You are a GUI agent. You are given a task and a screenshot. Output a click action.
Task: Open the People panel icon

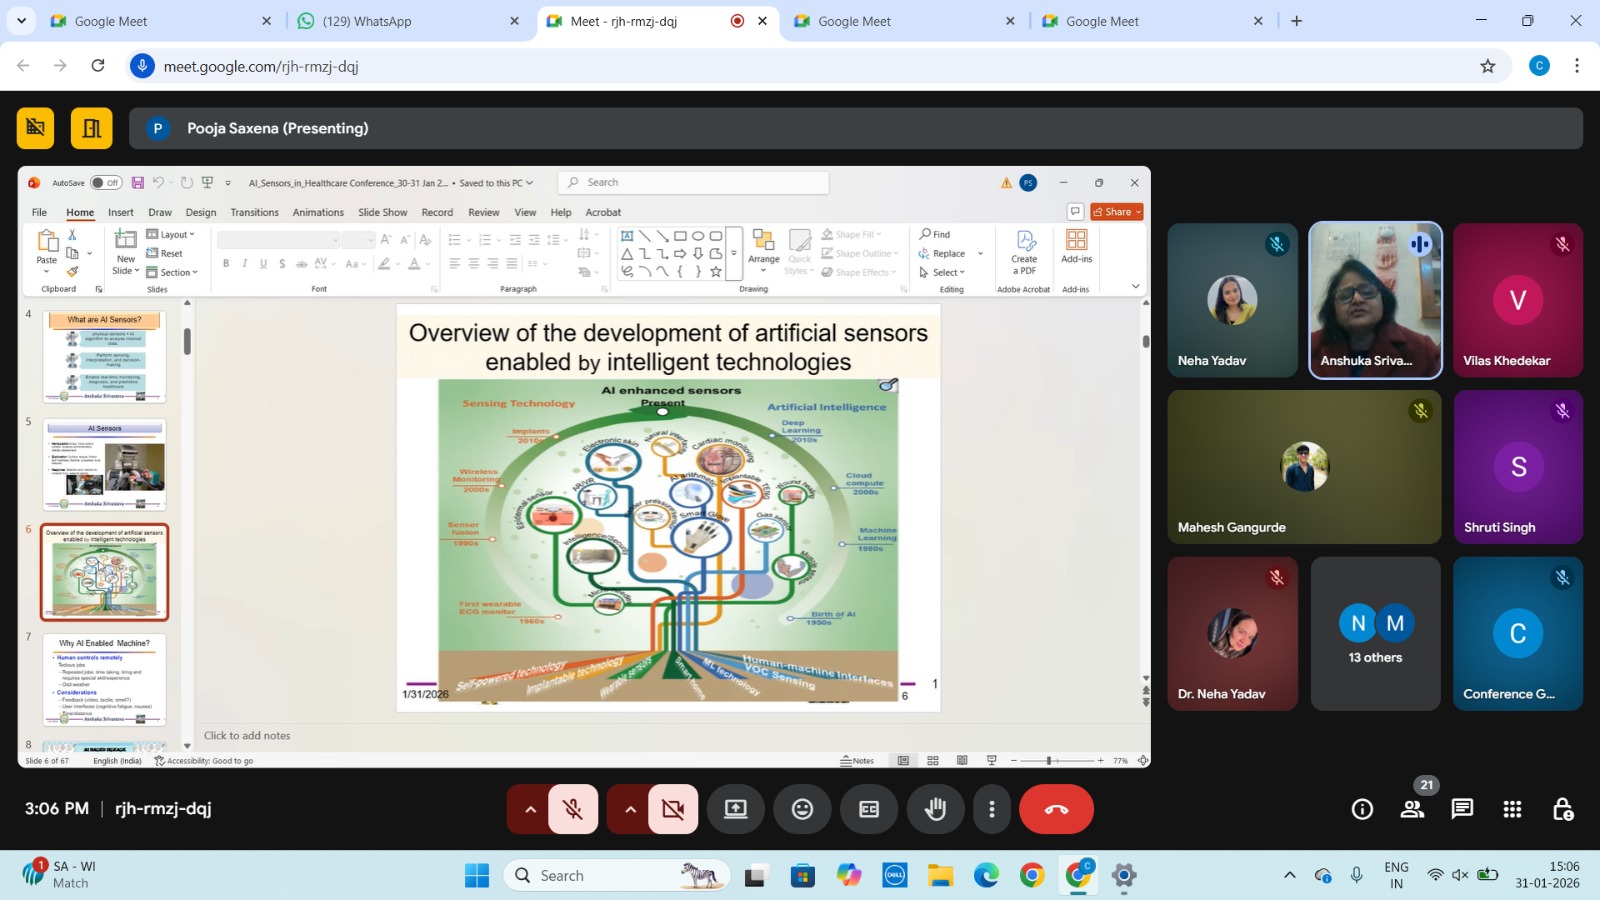(1412, 809)
